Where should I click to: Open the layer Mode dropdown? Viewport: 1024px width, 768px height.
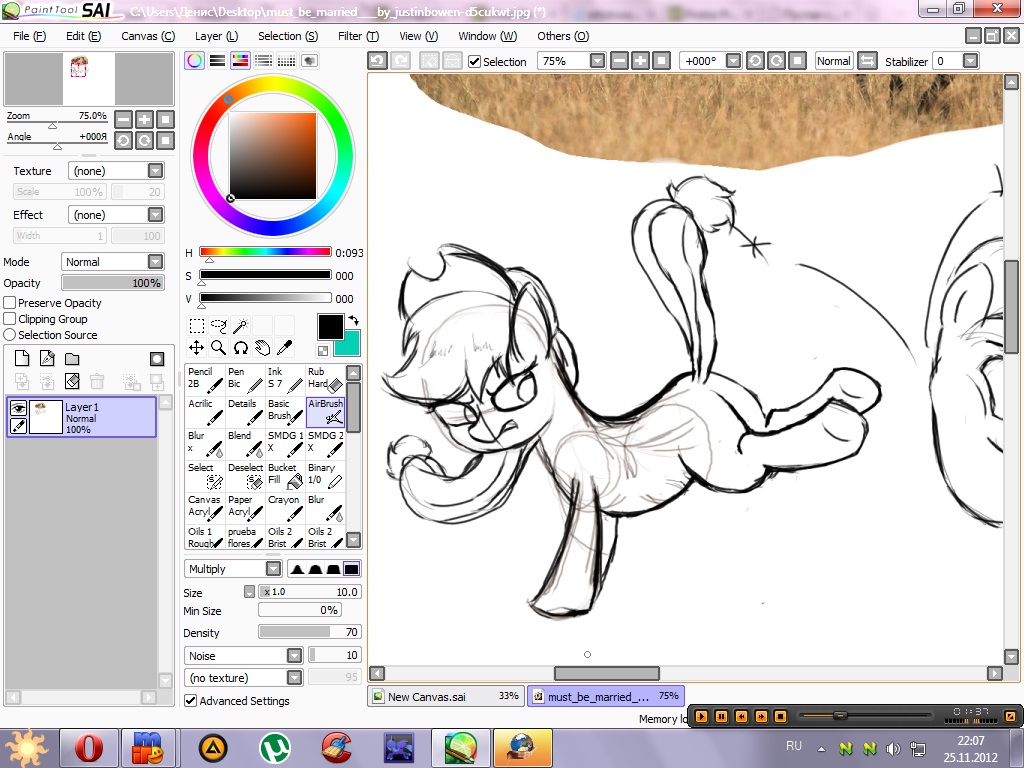tap(112, 261)
